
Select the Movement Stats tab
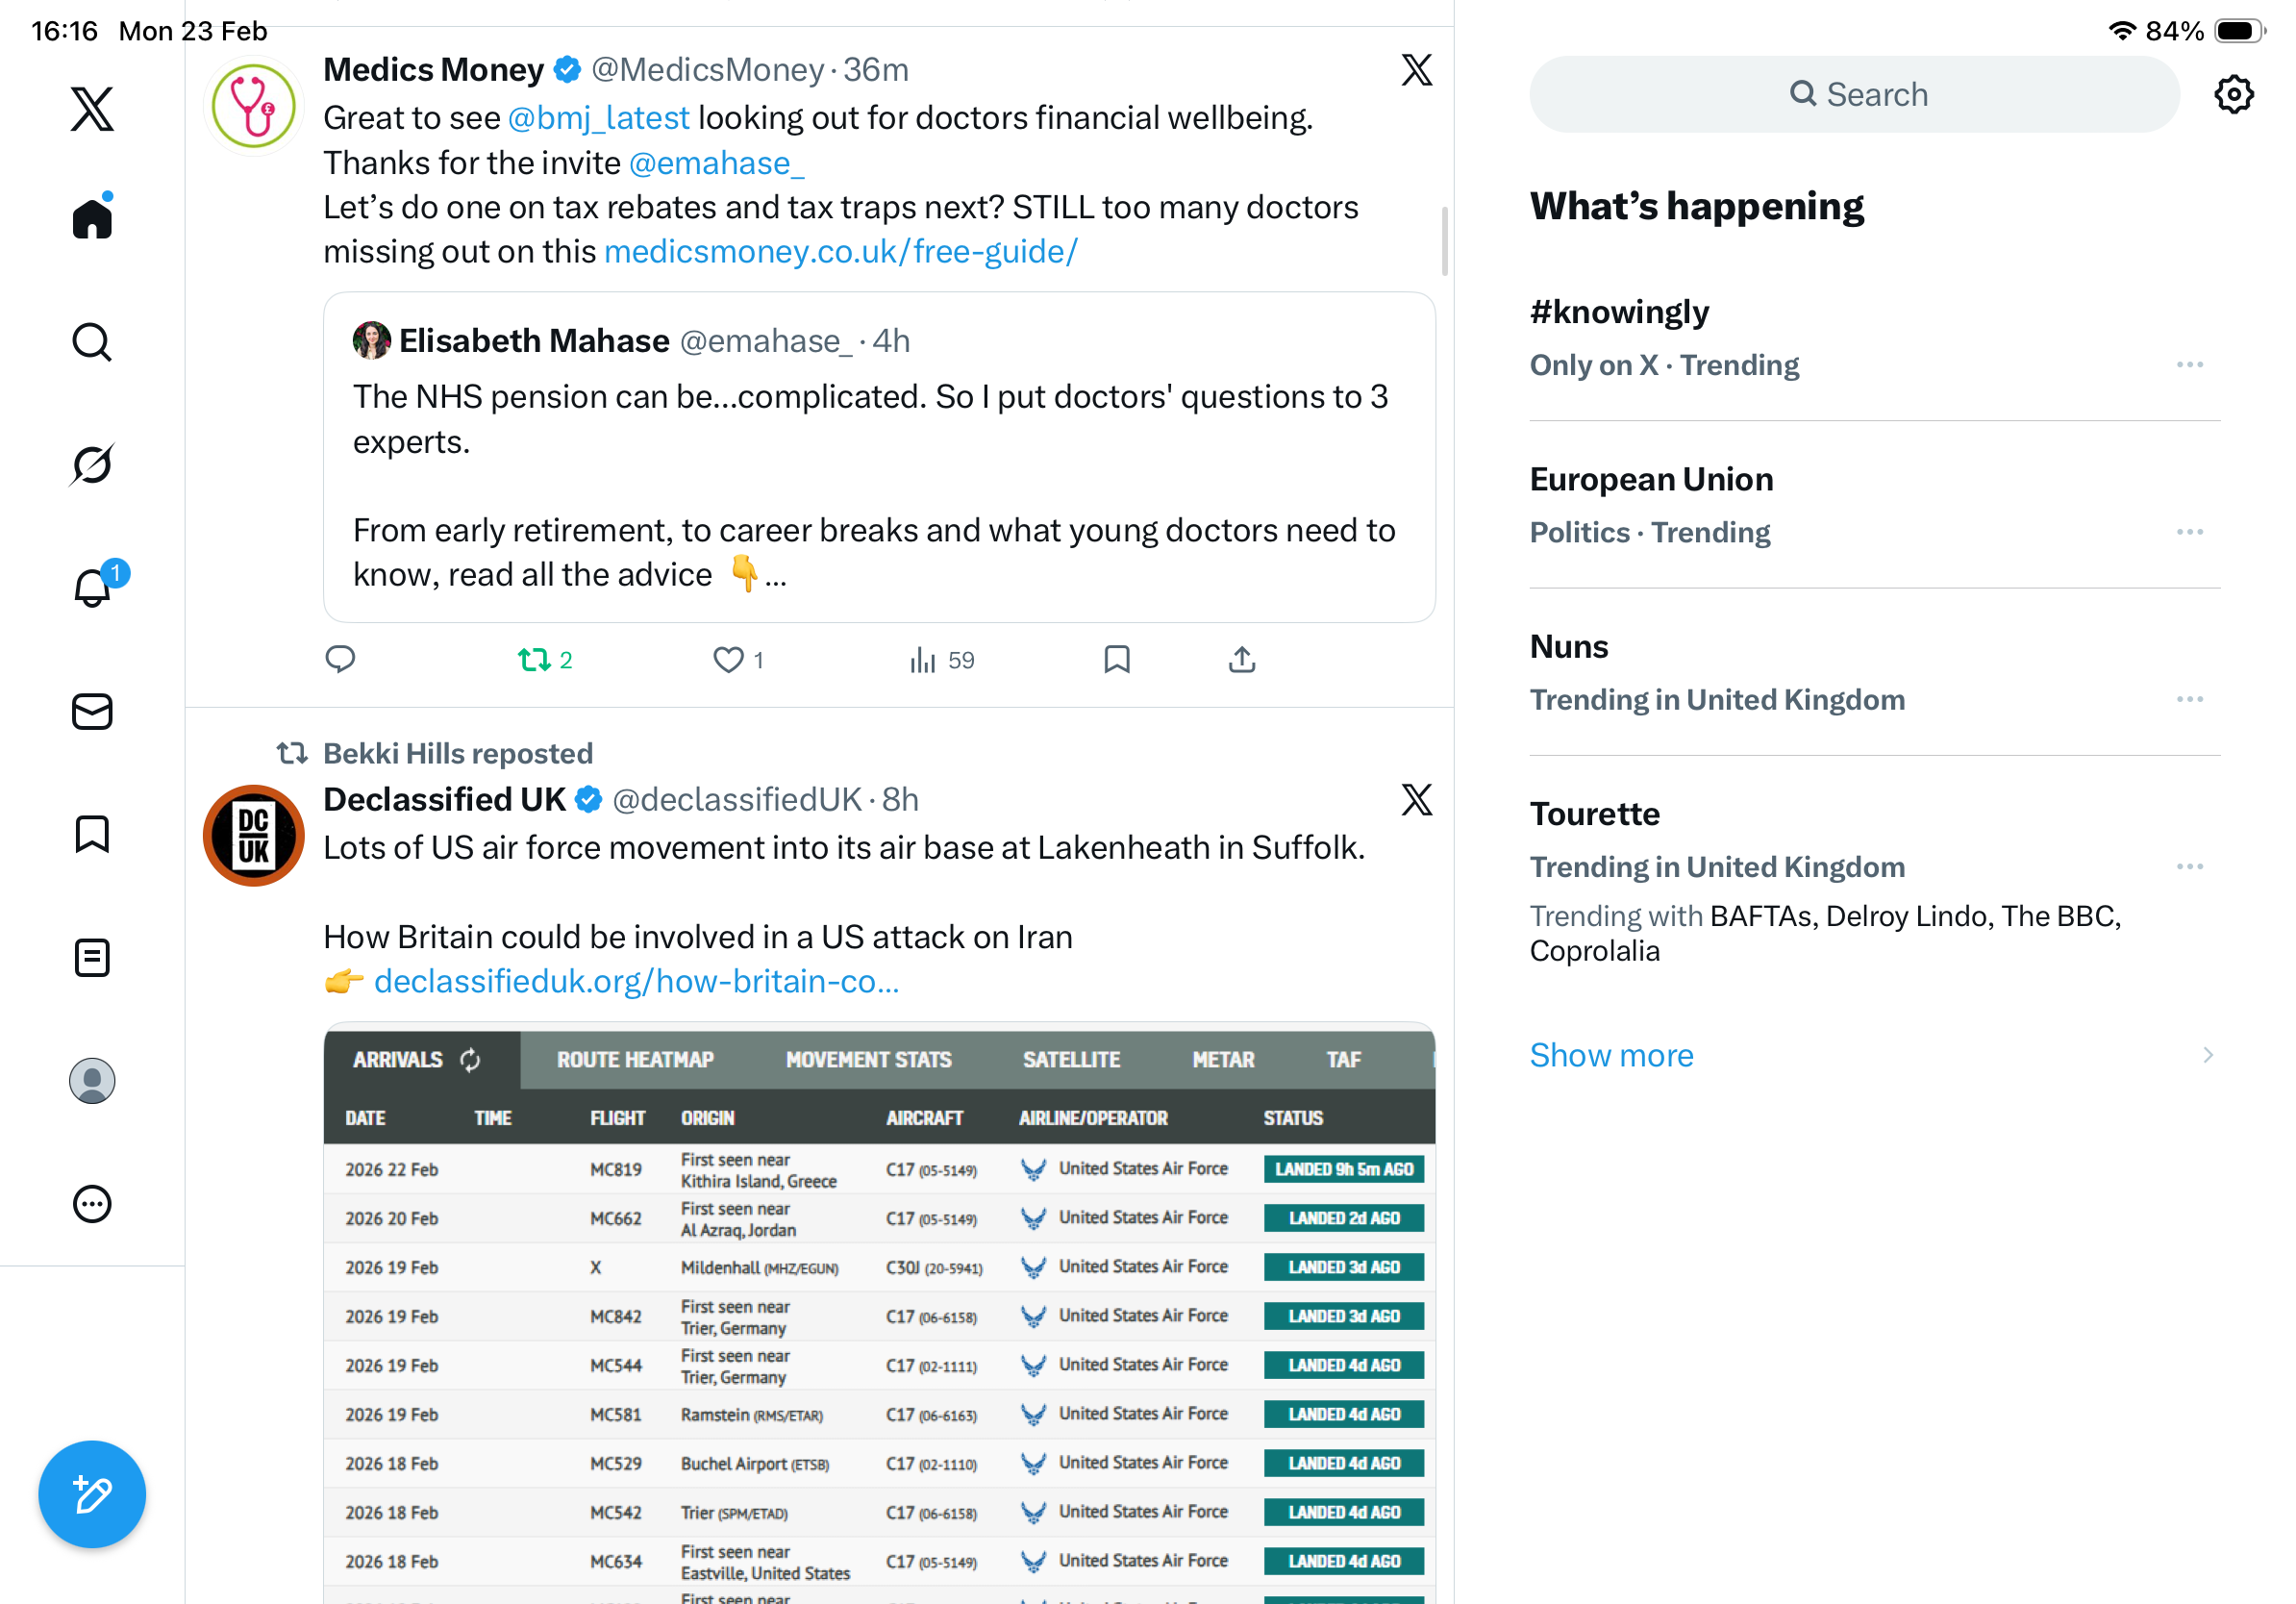click(868, 1060)
